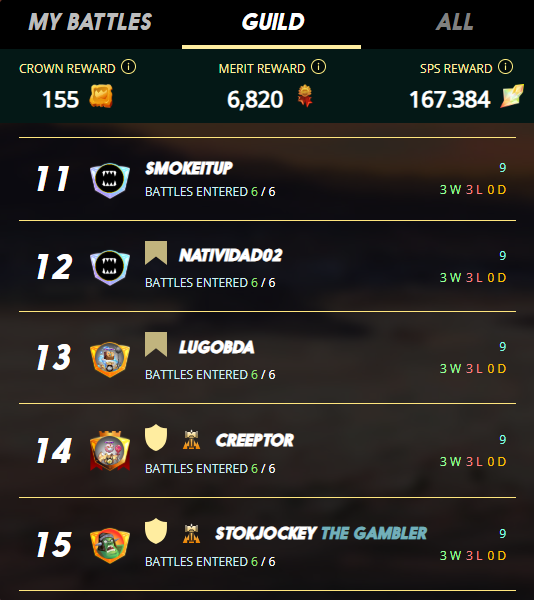
Task: Open LUGOBDA player name link
Action: tap(217, 347)
